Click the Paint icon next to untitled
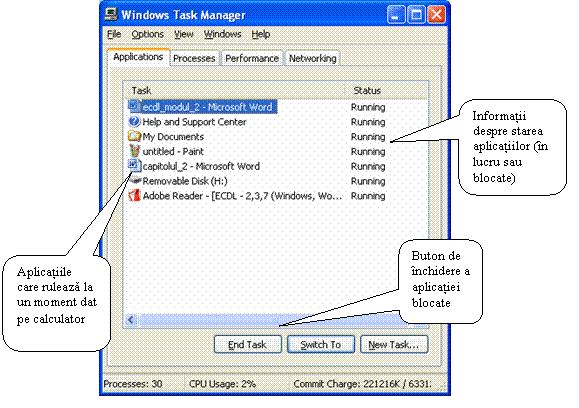The width and height of the screenshot is (579, 408). (x=134, y=151)
